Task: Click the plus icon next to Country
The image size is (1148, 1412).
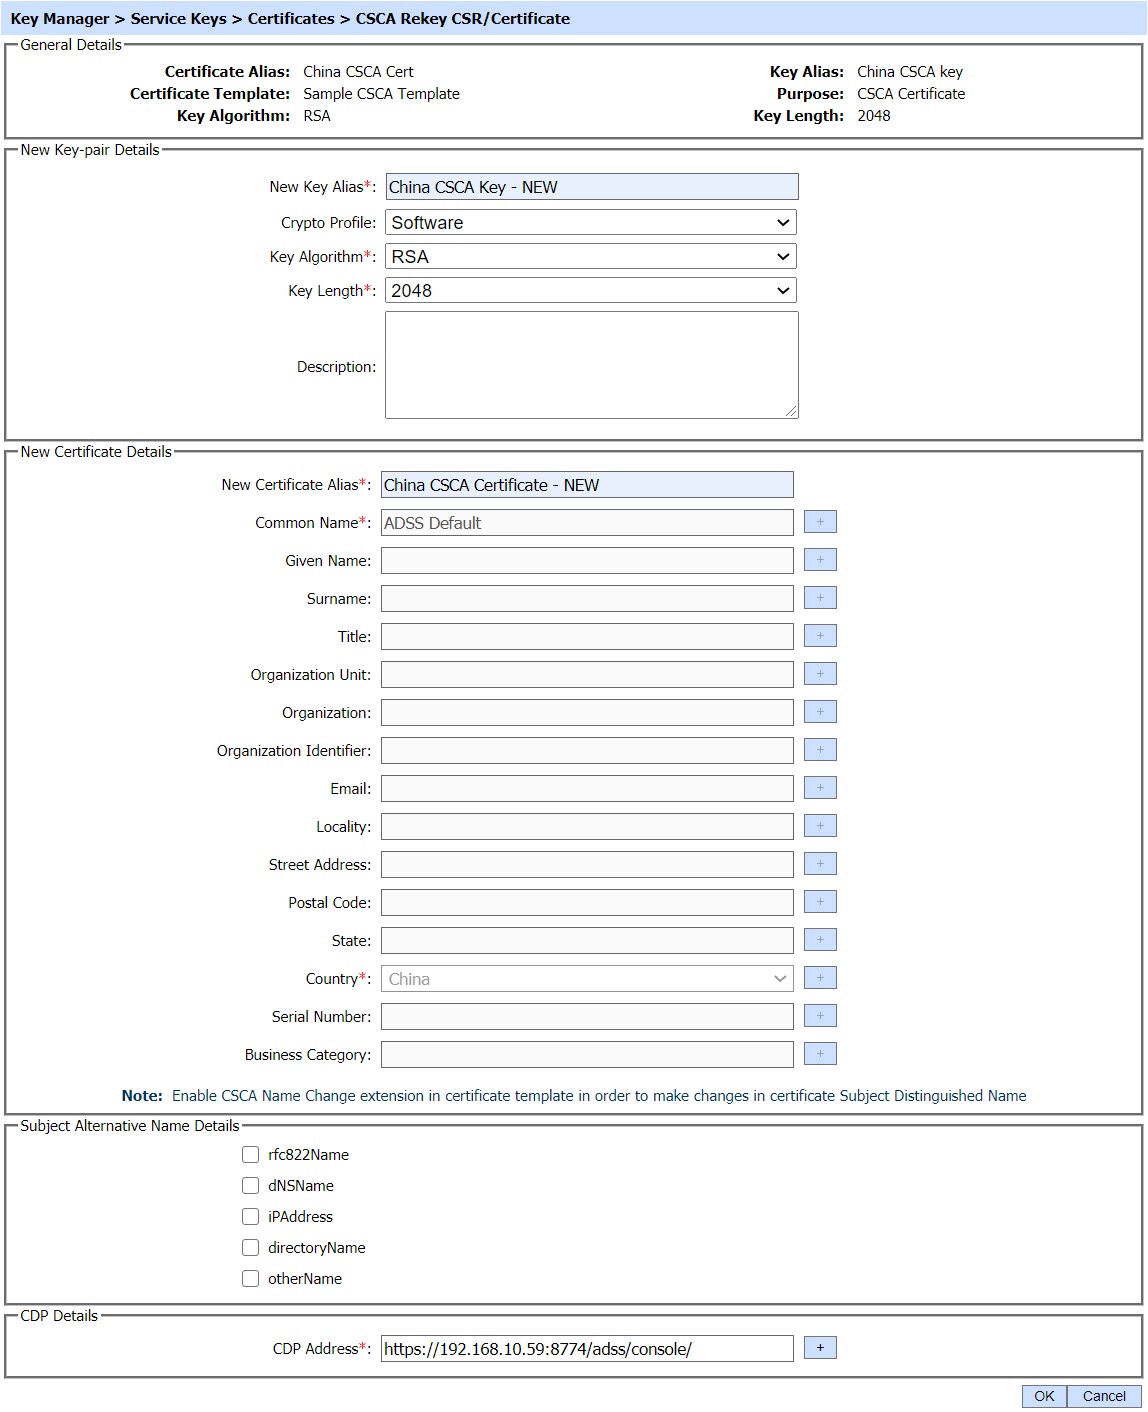Action: [820, 978]
